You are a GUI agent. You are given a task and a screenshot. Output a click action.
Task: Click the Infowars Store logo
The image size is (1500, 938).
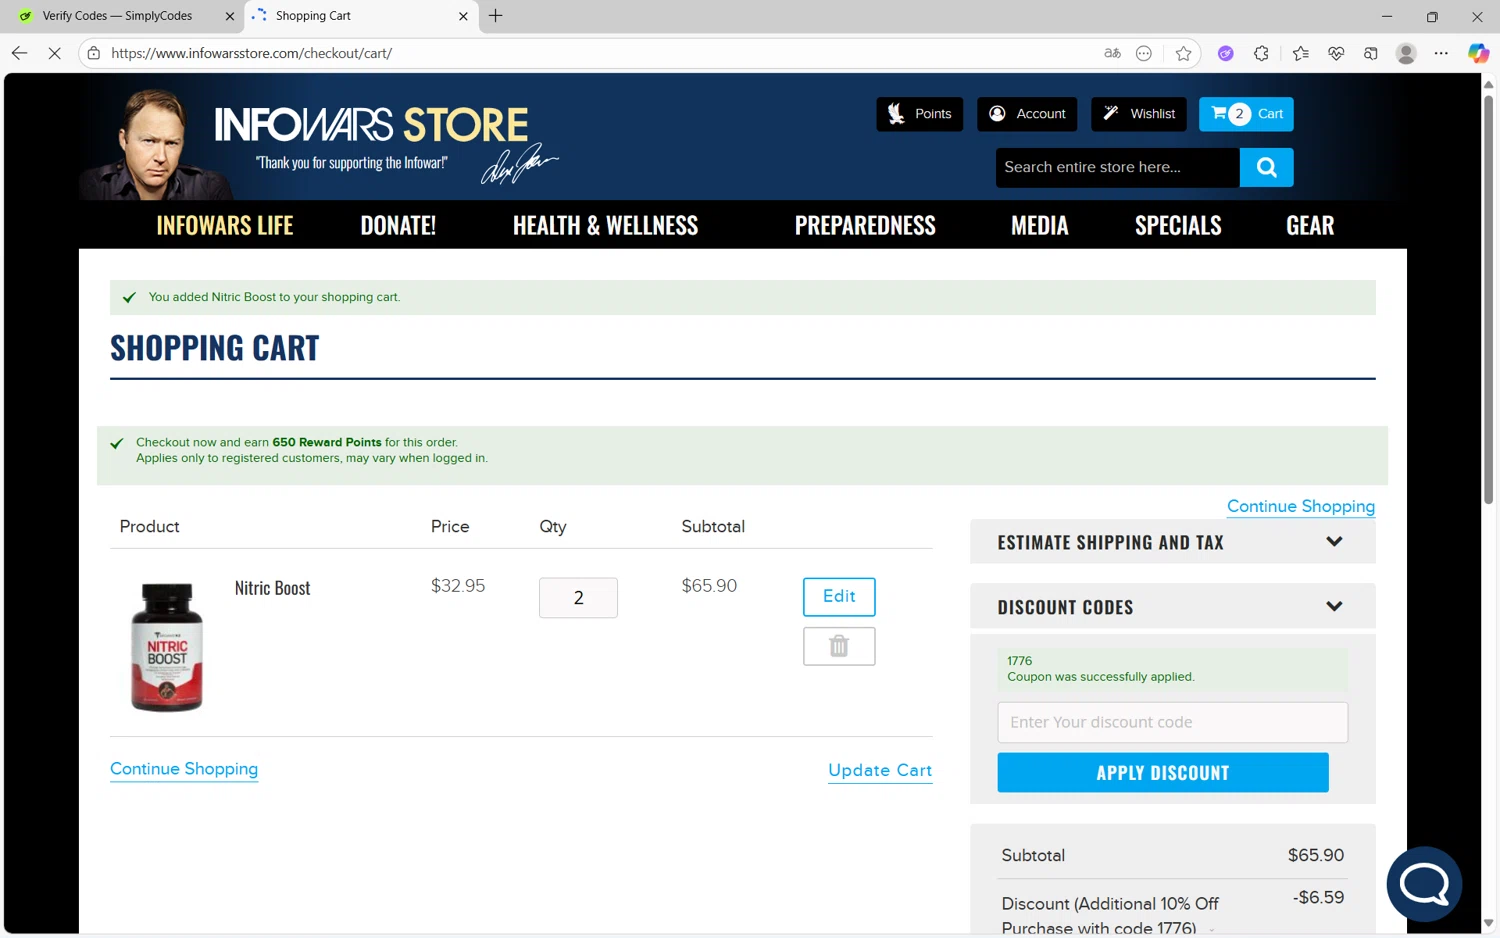pos(372,125)
